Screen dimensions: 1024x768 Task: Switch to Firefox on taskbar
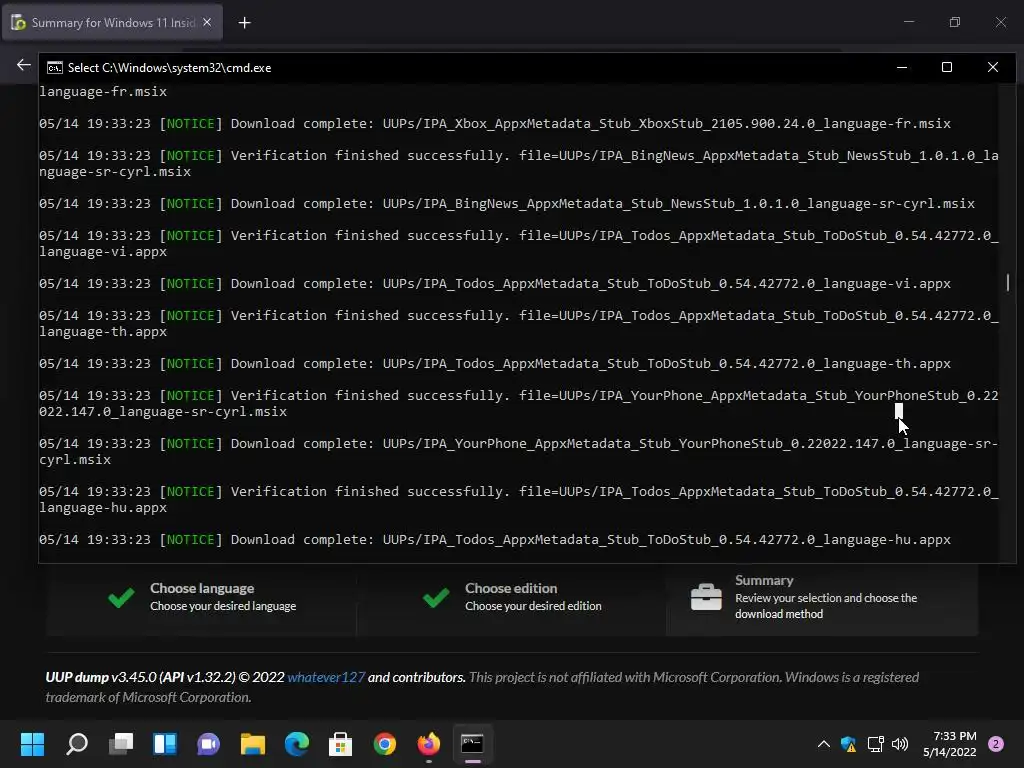428,744
